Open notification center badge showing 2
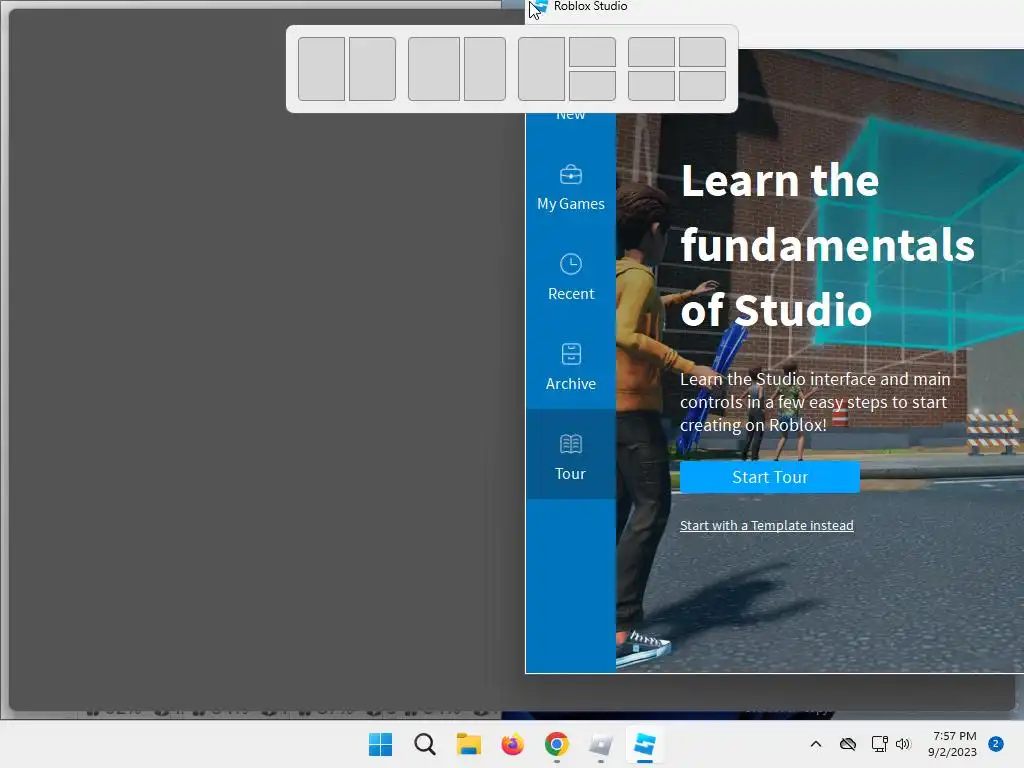Image resolution: width=1024 pixels, height=768 pixels. (995, 744)
